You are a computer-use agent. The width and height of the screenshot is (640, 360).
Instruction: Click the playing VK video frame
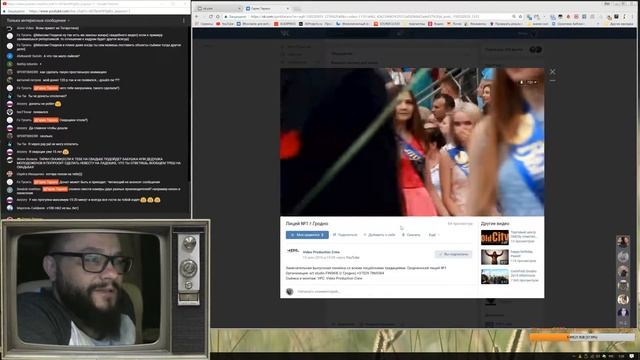click(x=412, y=142)
